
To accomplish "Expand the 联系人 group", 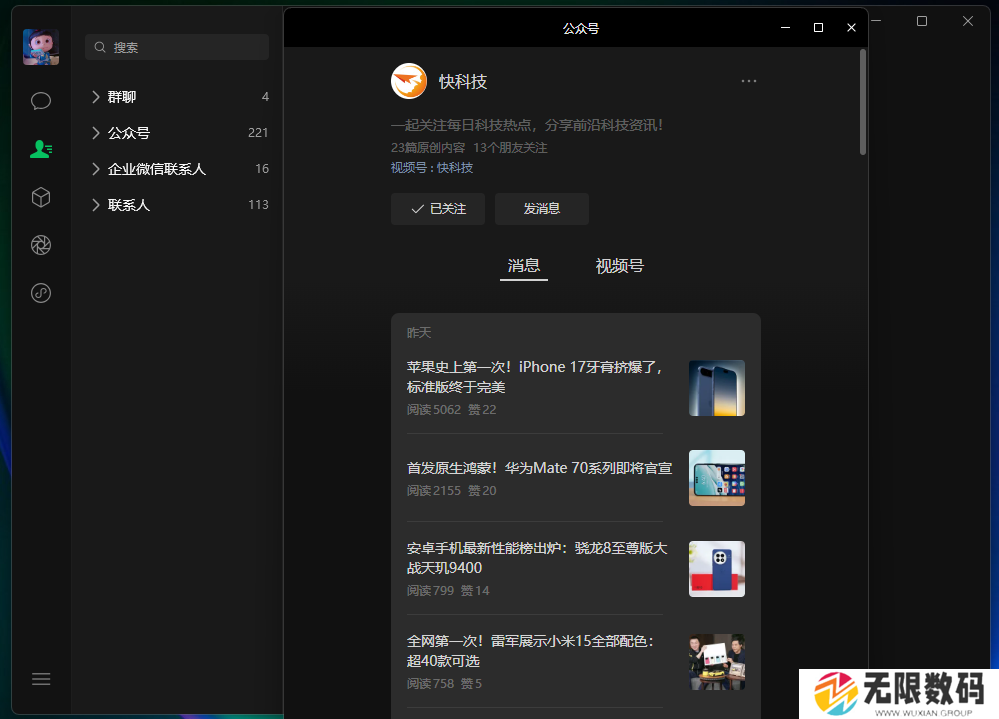I will tap(176, 204).
